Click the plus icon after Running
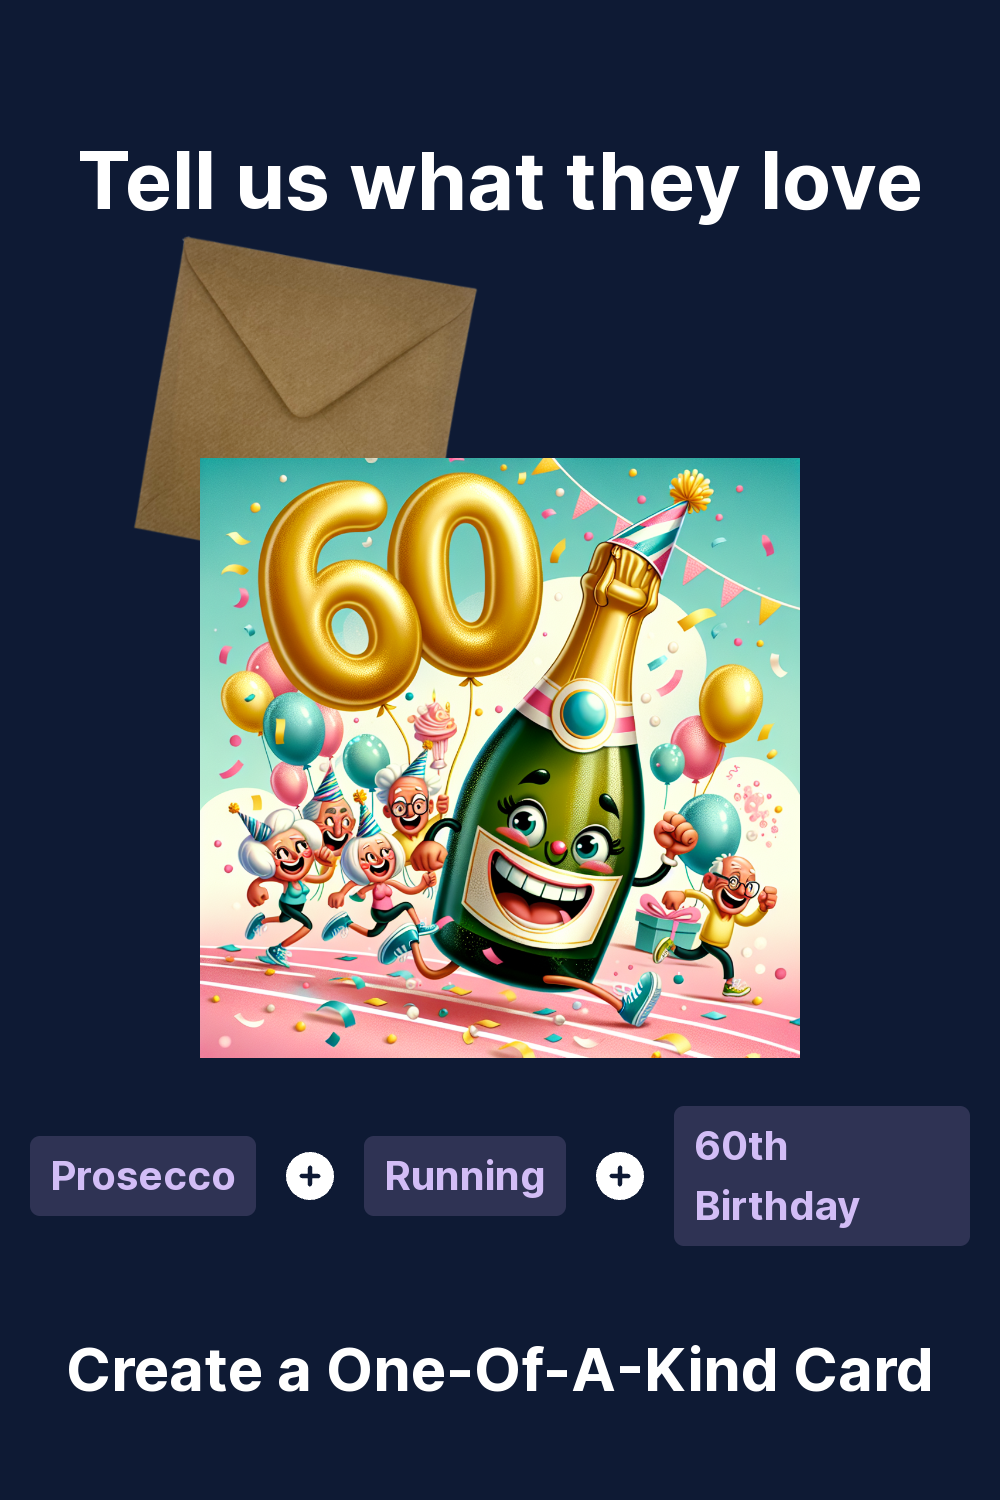 click(x=620, y=1176)
